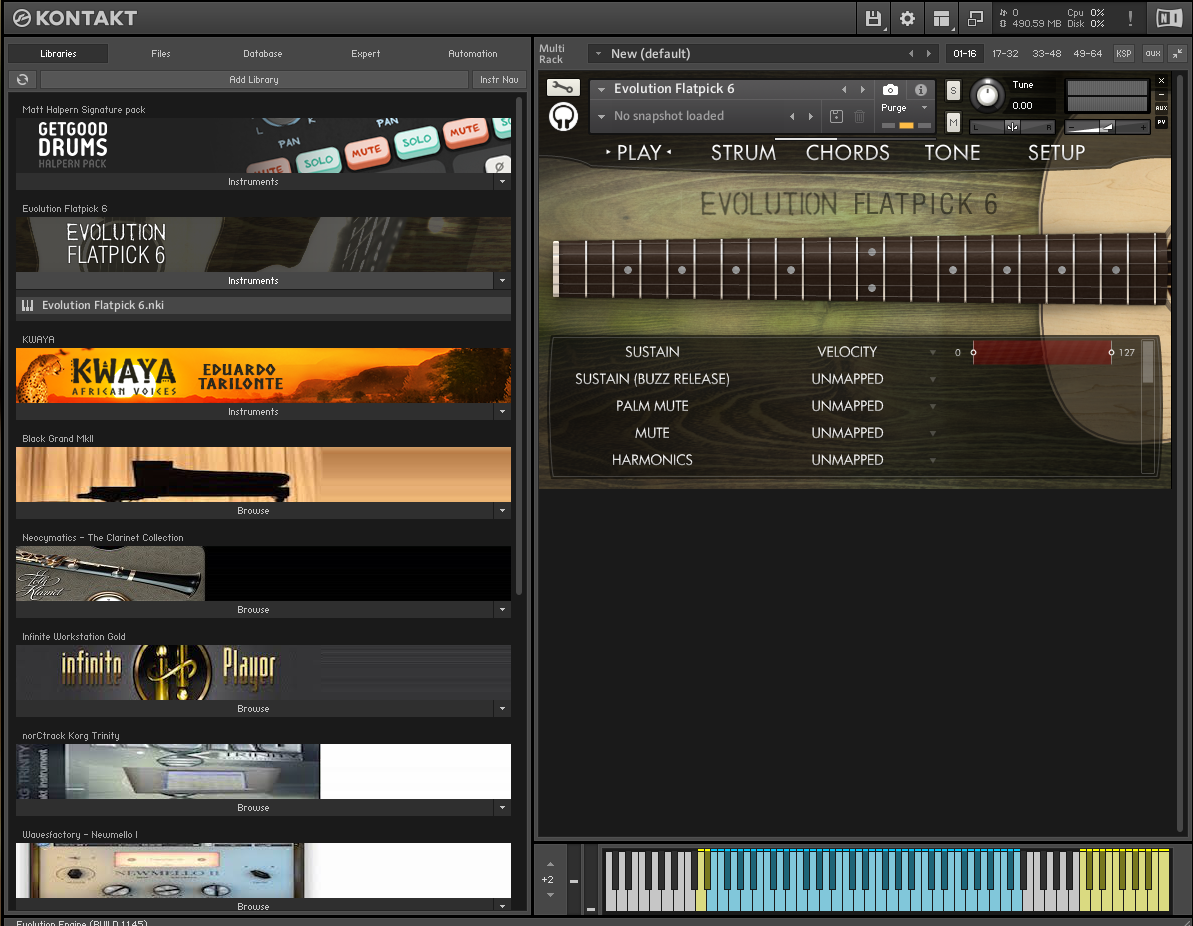
Task: Click Browse under Infinite Workstation Gold
Action: (254, 708)
